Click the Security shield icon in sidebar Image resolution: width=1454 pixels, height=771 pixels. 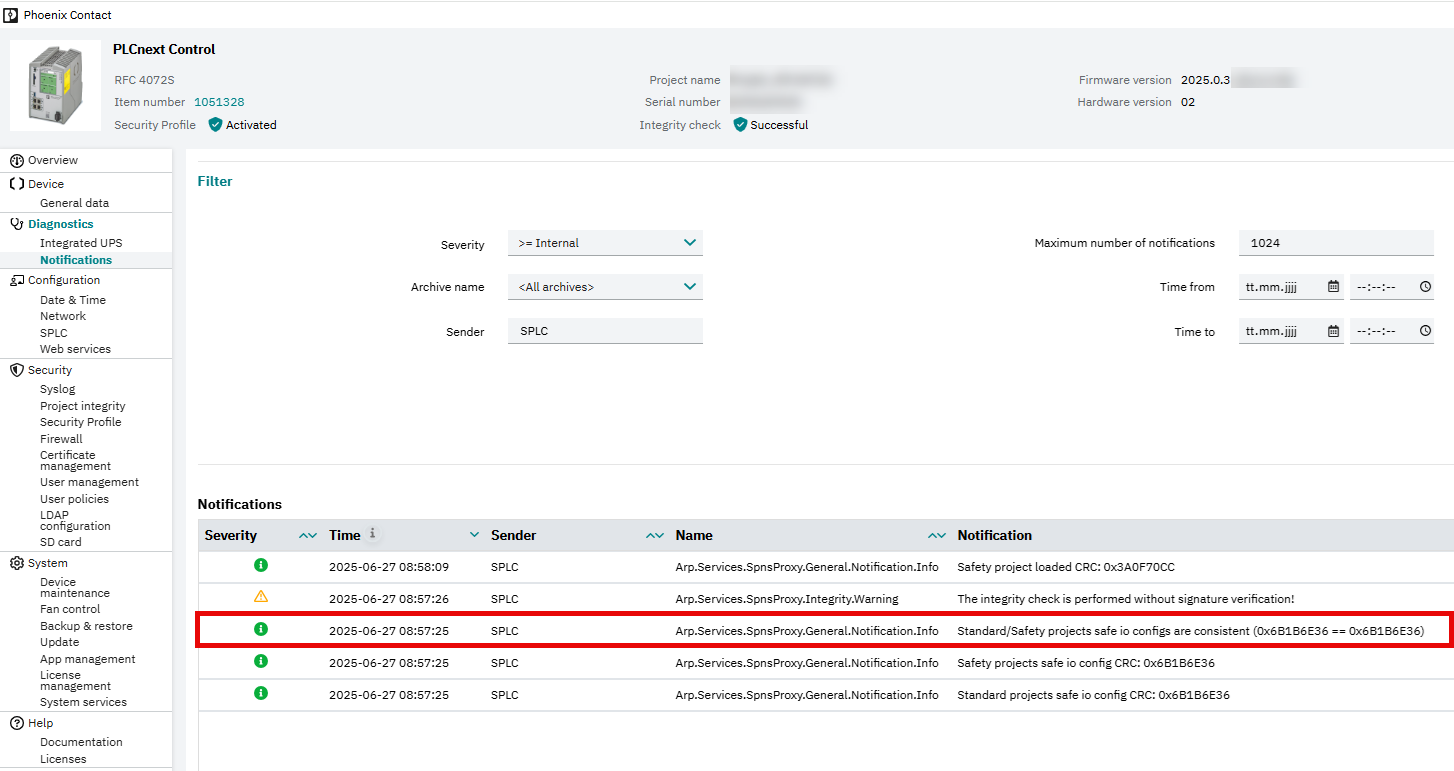tap(17, 370)
